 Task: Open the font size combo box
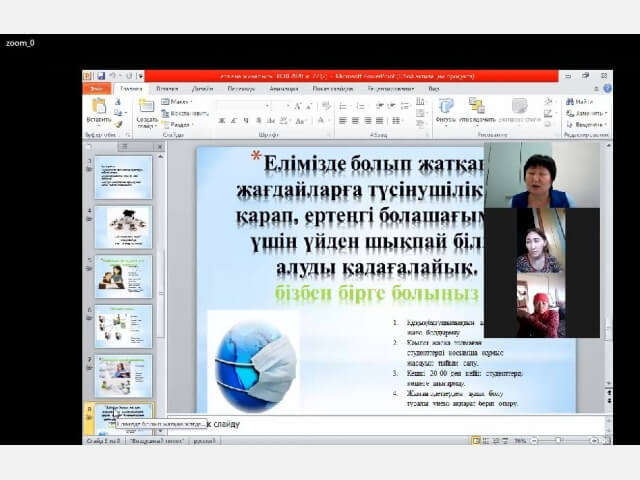[x=281, y=106]
